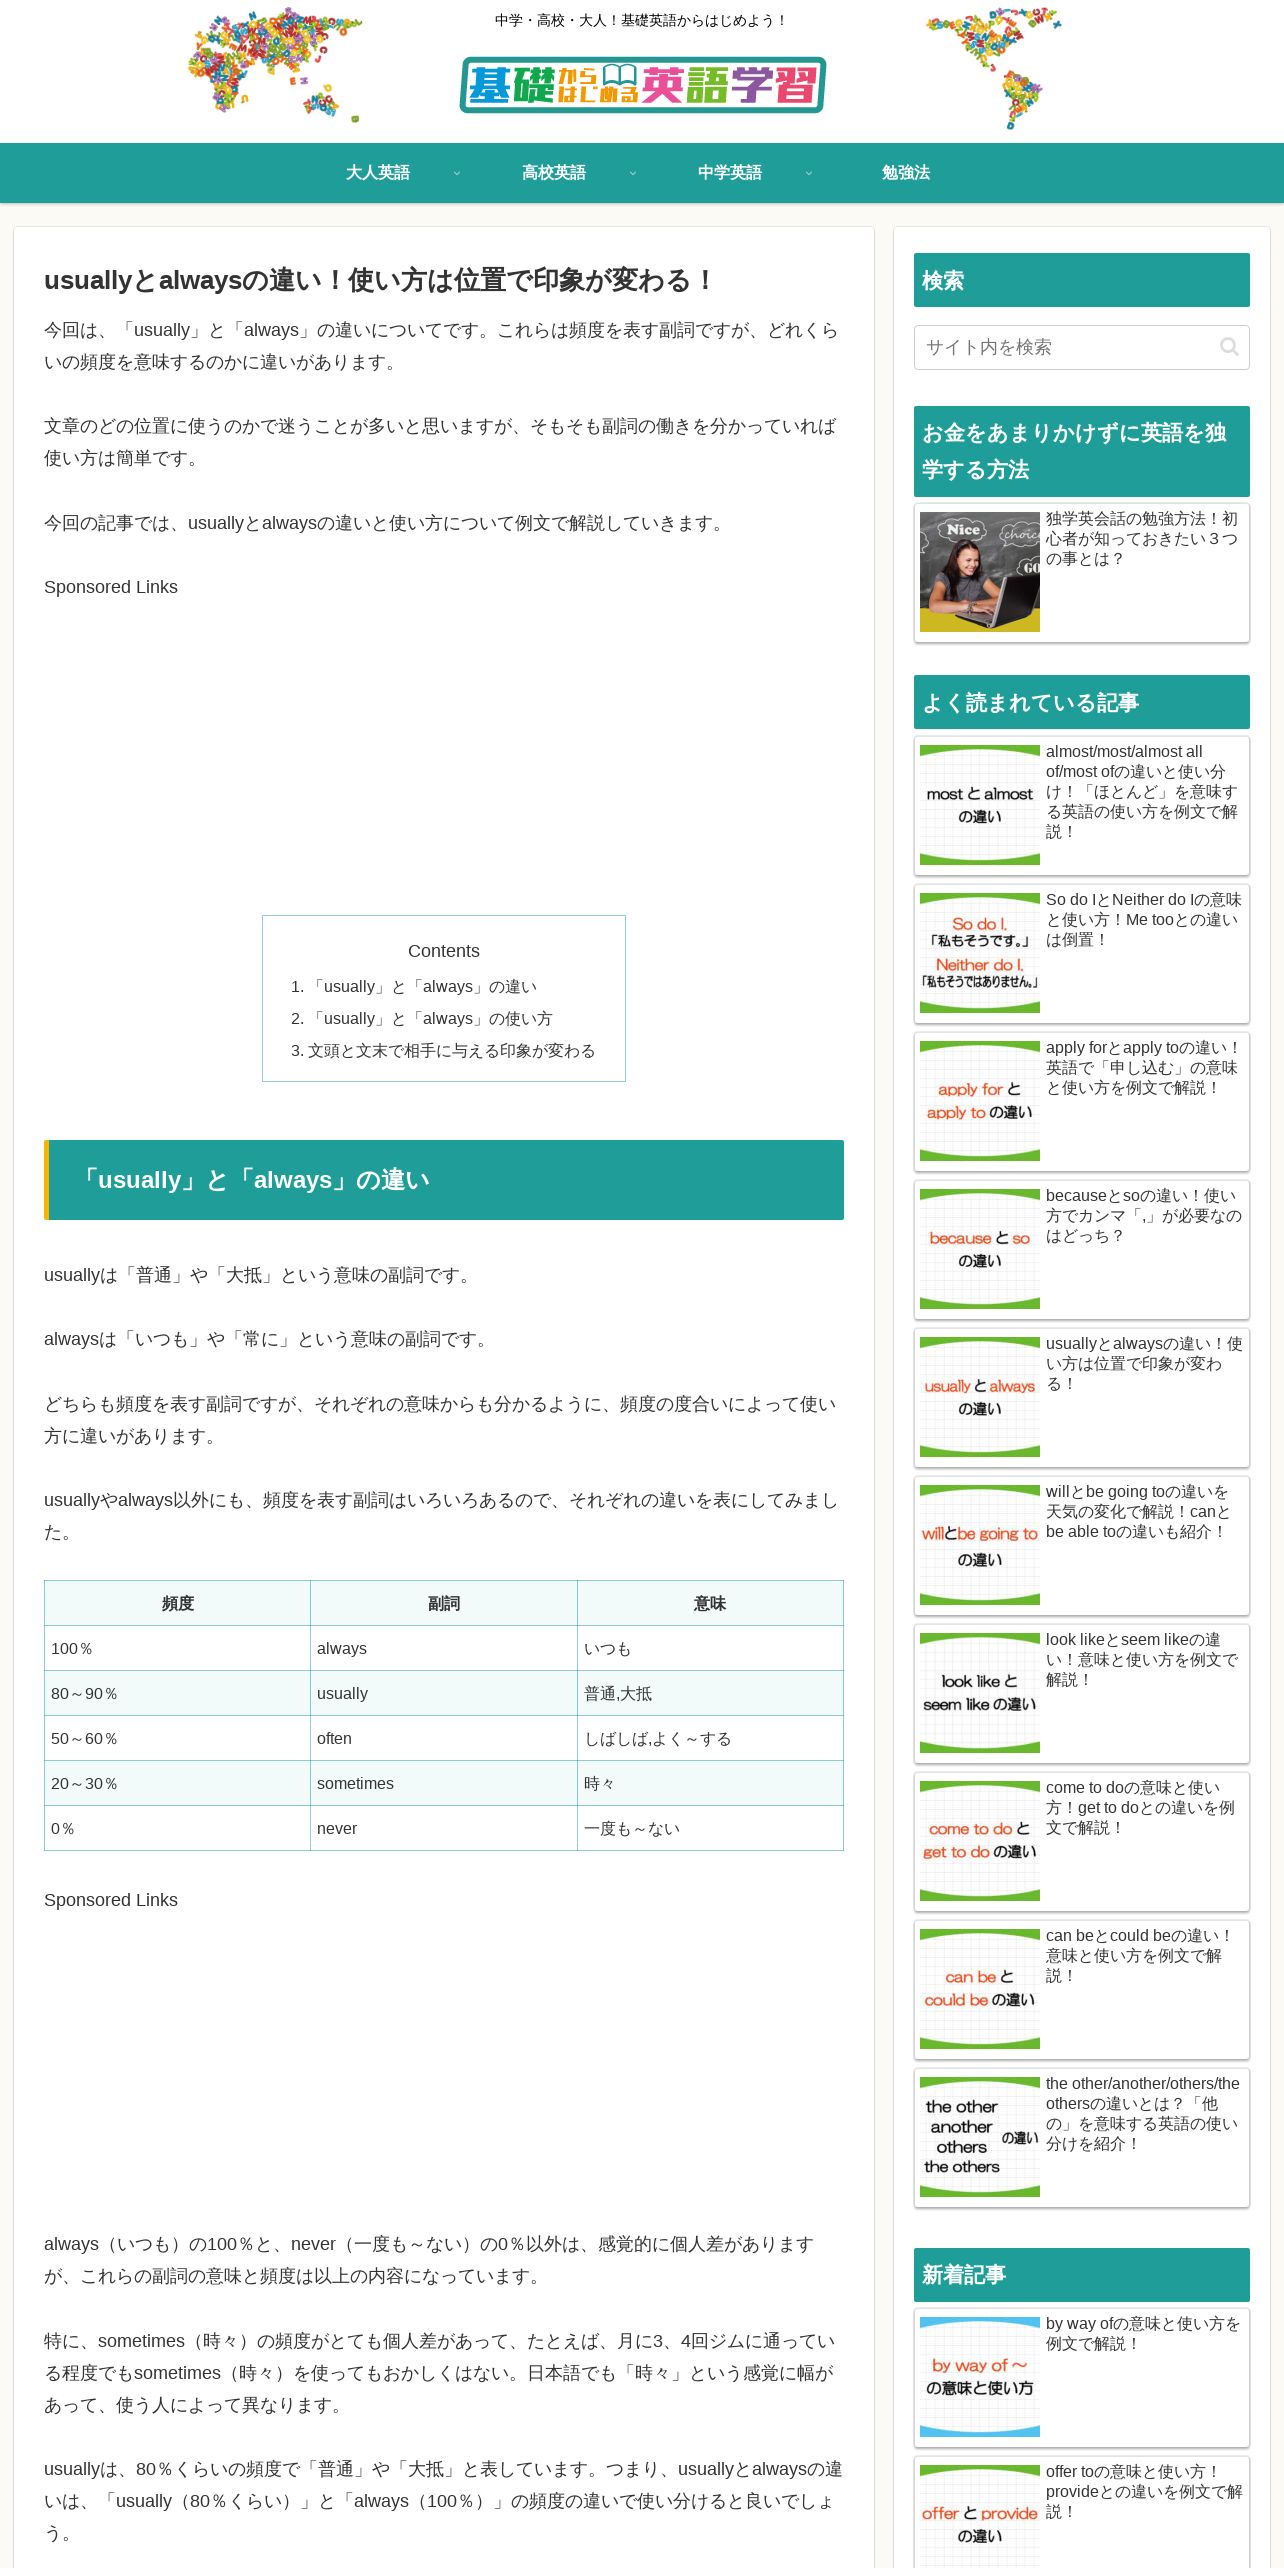The height and width of the screenshot is (2568, 1284).
Task: Click the can be と could be thumbnail
Action: pyautogui.click(x=980, y=1989)
